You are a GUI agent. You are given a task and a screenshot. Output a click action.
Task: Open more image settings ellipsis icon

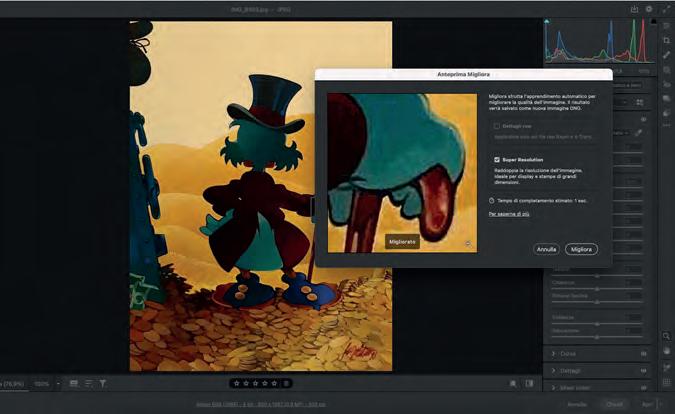666,125
